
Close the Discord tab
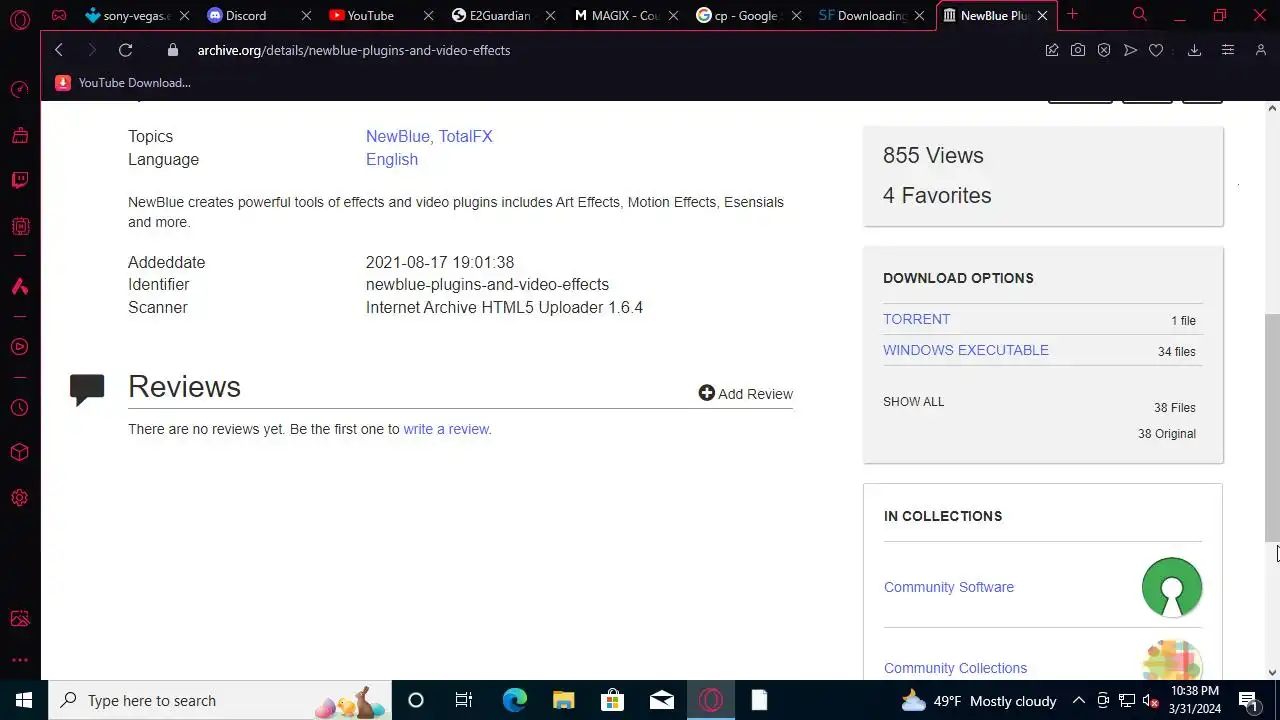coord(306,15)
